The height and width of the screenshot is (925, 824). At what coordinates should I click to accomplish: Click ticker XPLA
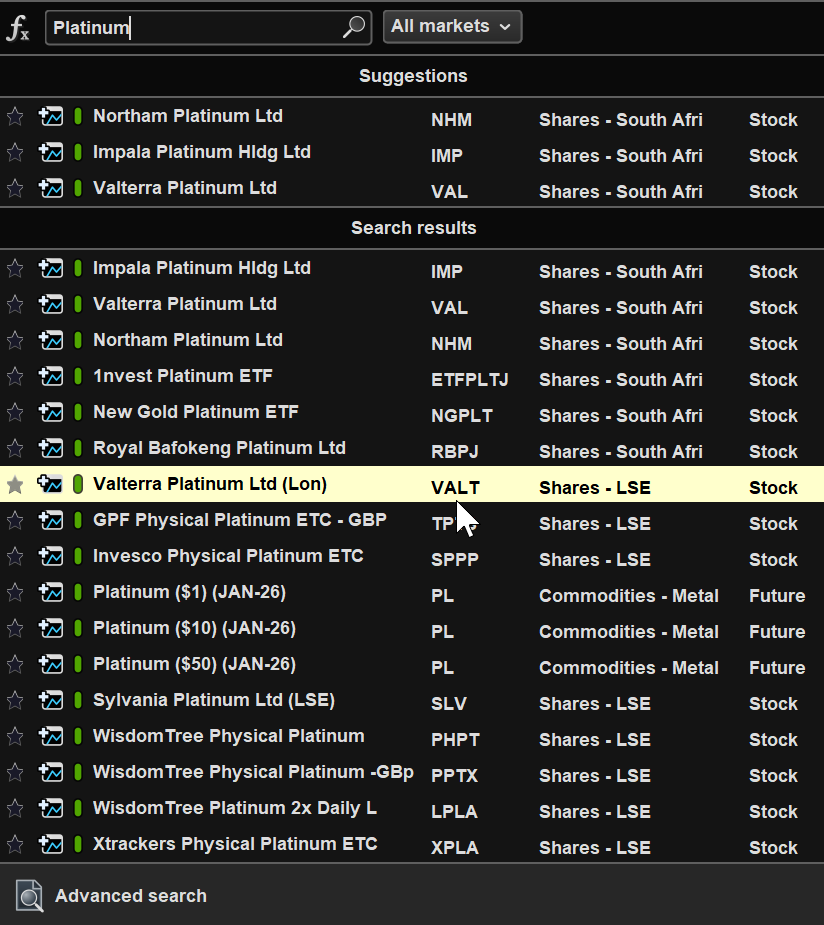[x=455, y=848]
